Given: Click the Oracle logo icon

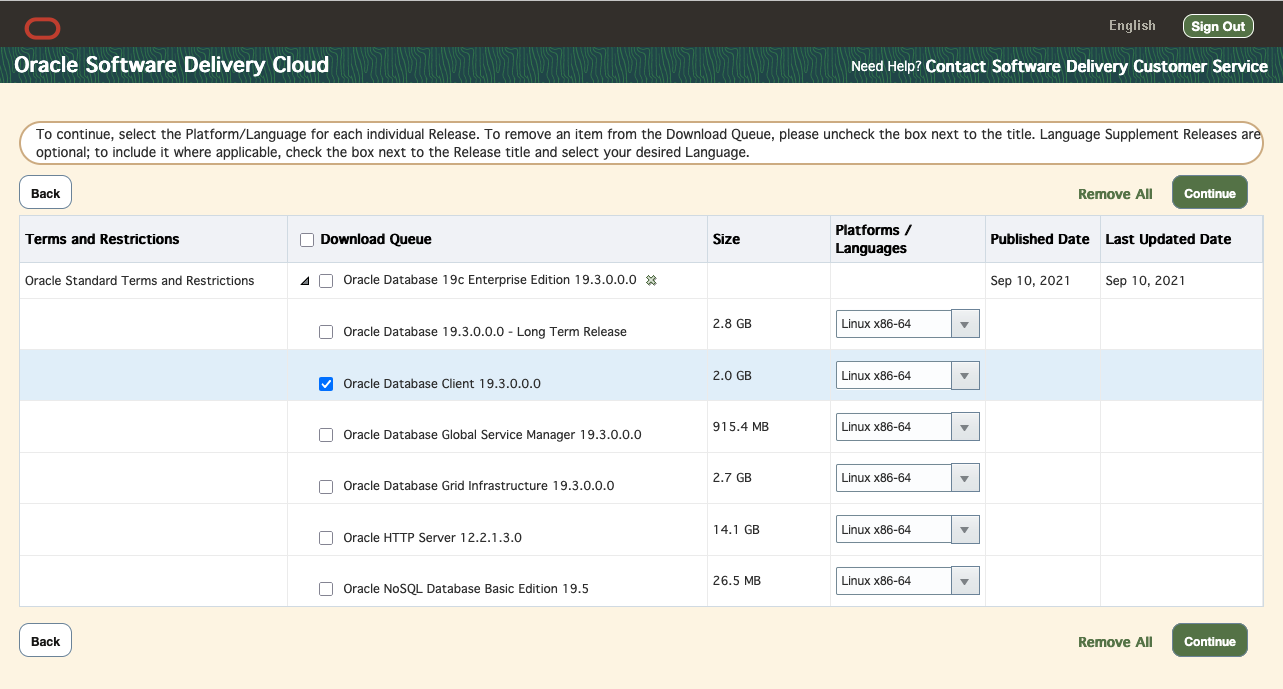Looking at the screenshot, I should tap(43, 28).
